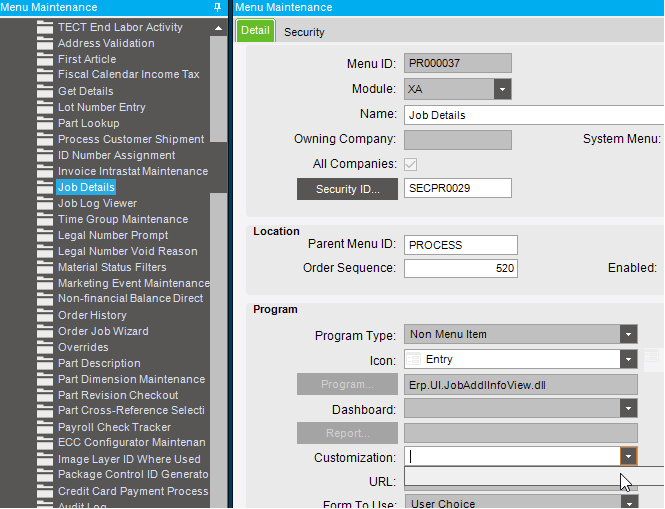Image resolution: width=665 pixels, height=509 pixels.
Task: Open the Module dropdown
Action: point(502,89)
